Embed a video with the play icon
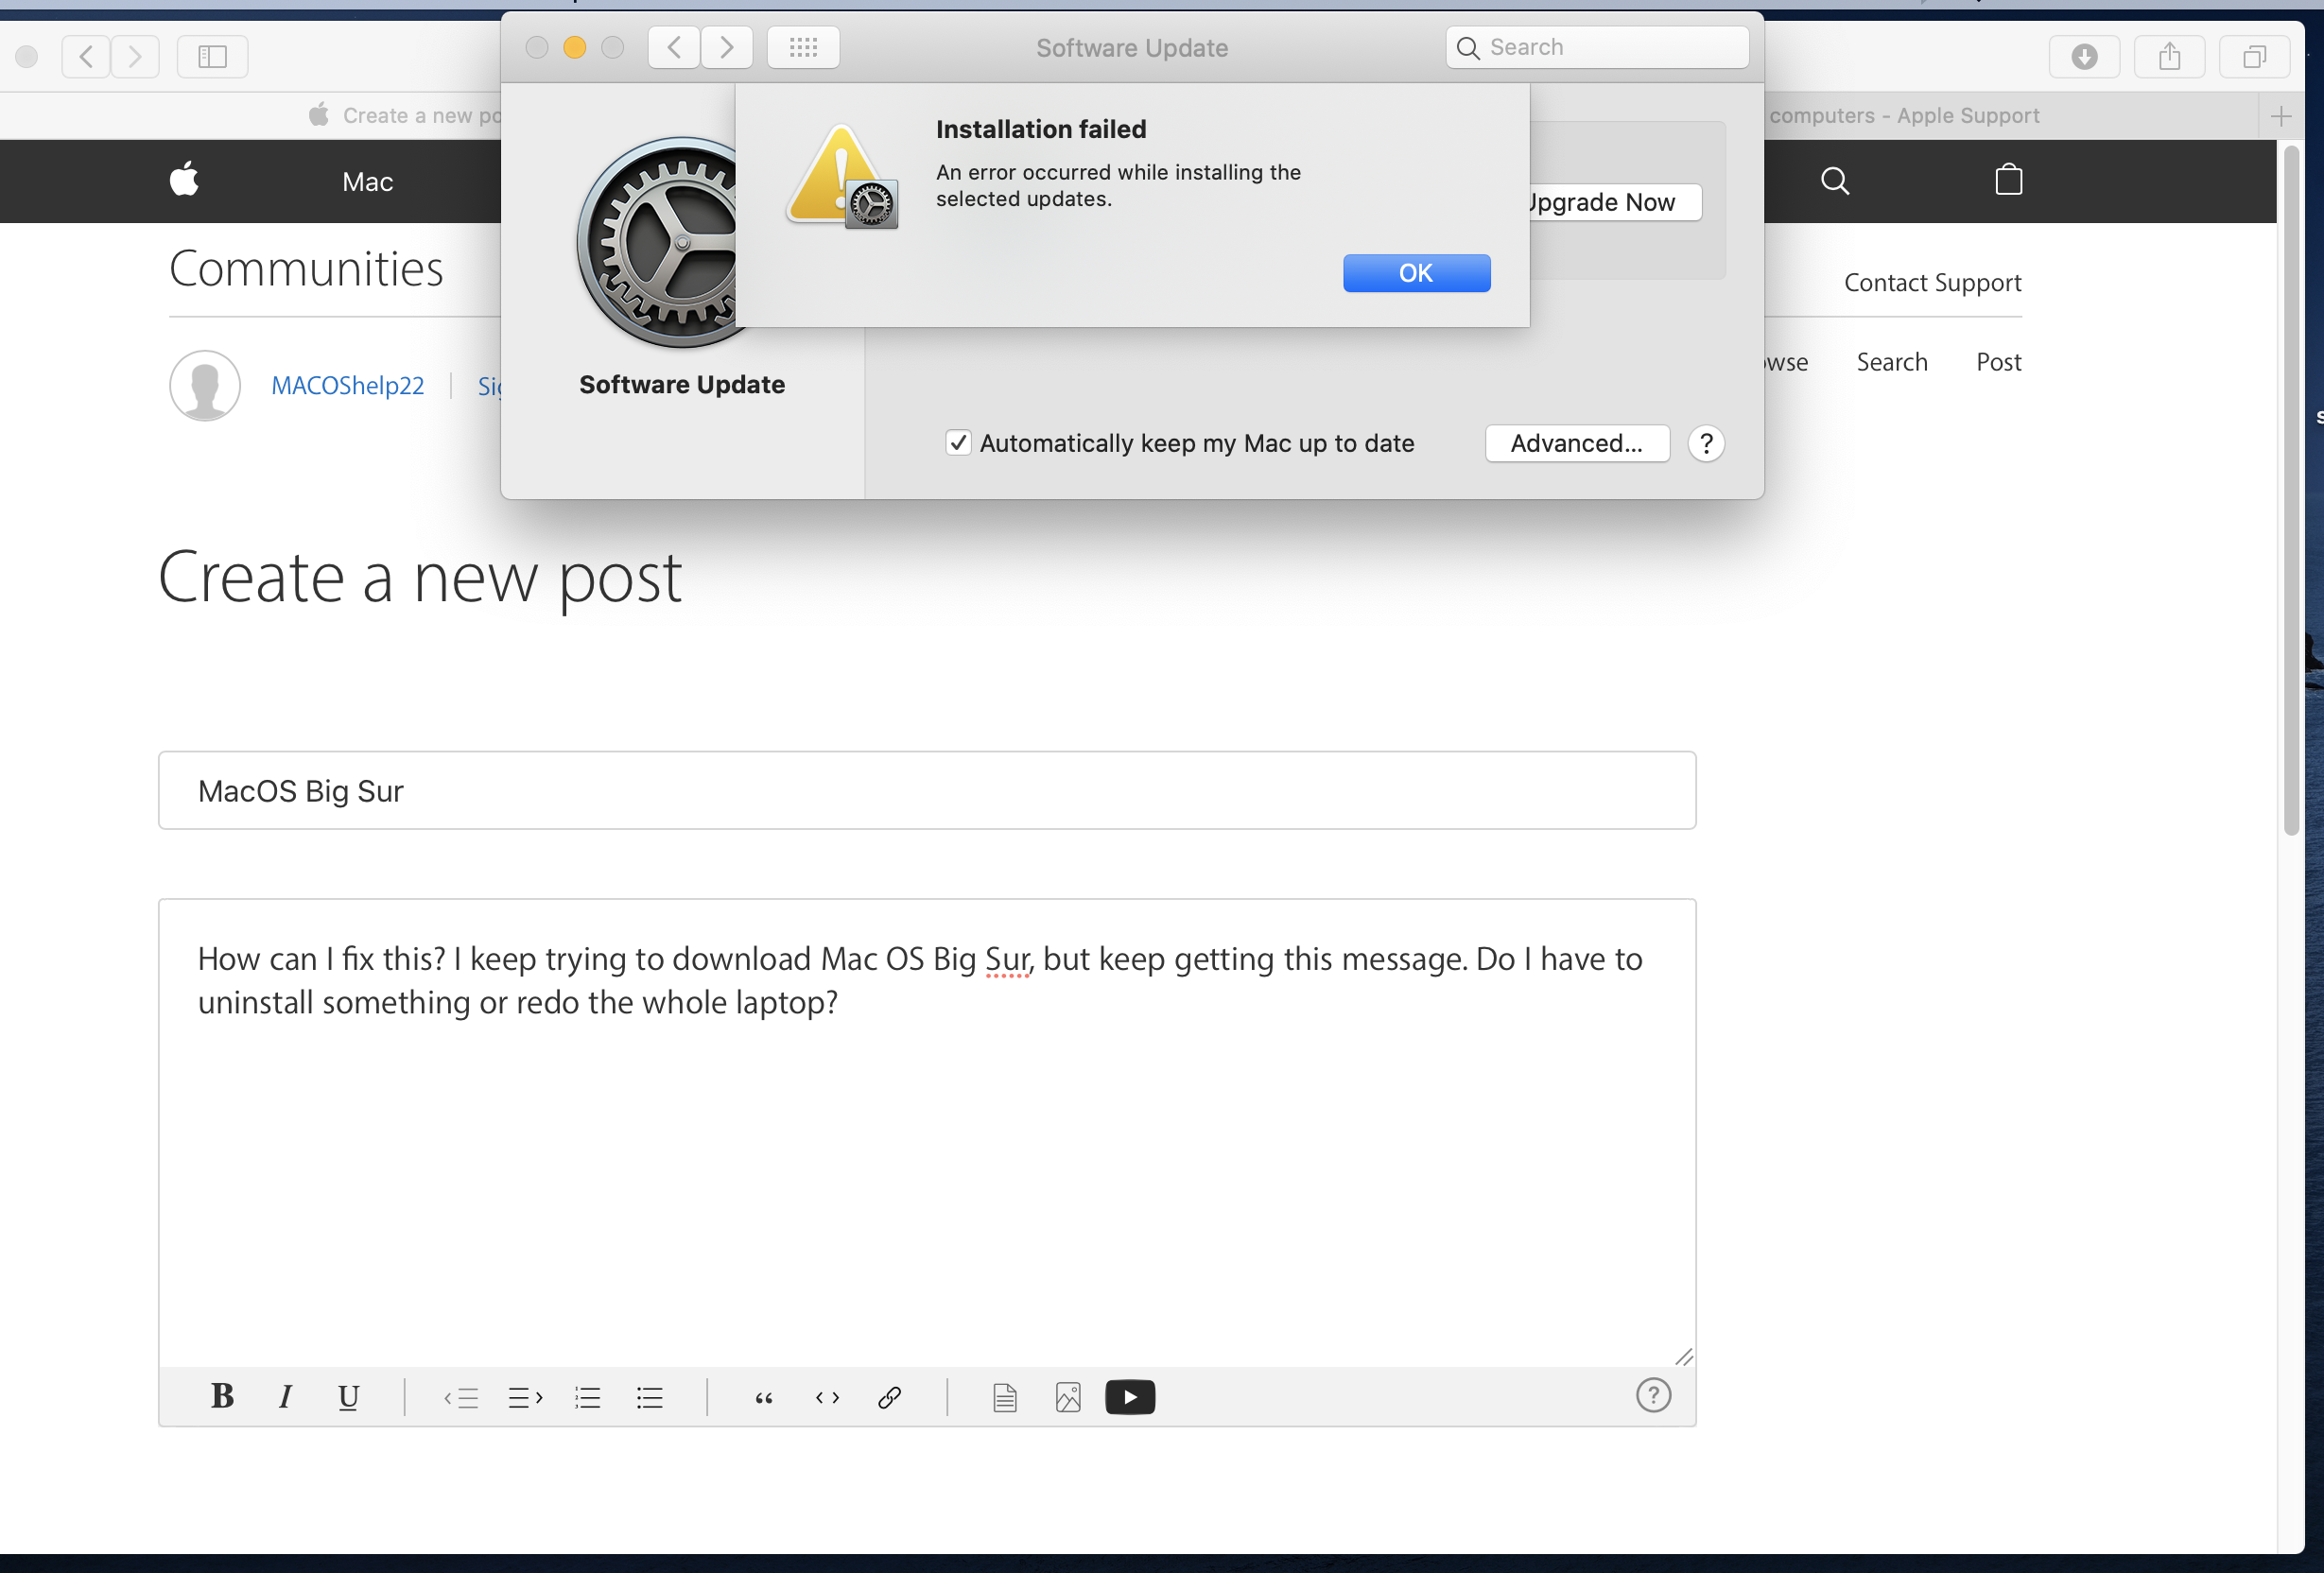Image resolution: width=2324 pixels, height=1573 pixels. [1130, 1397]
